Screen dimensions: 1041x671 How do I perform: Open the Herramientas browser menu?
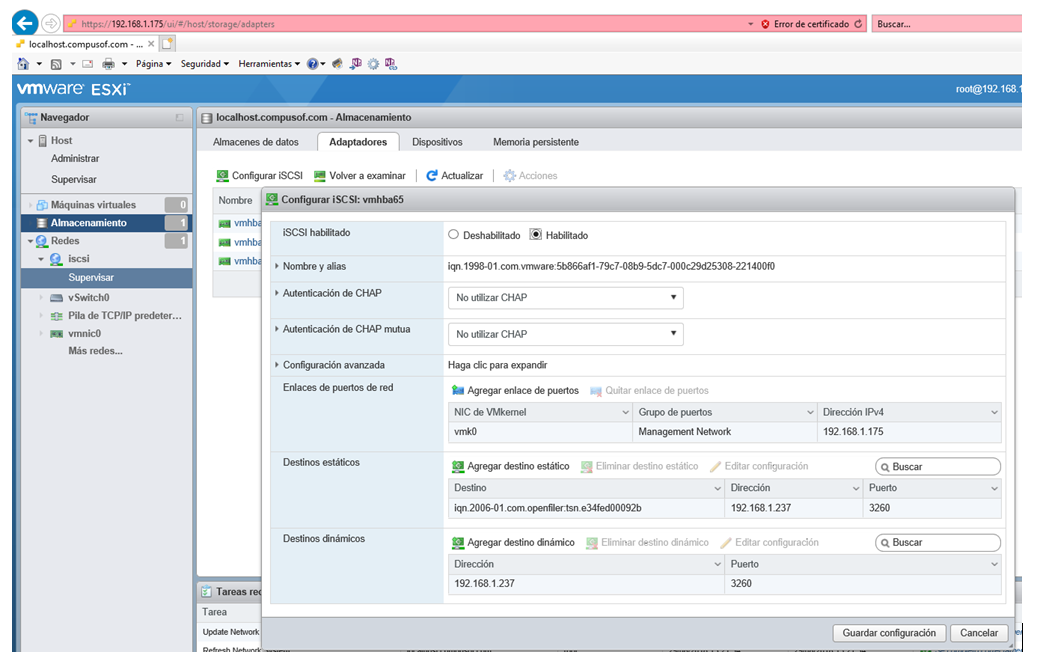coord(269,64)
